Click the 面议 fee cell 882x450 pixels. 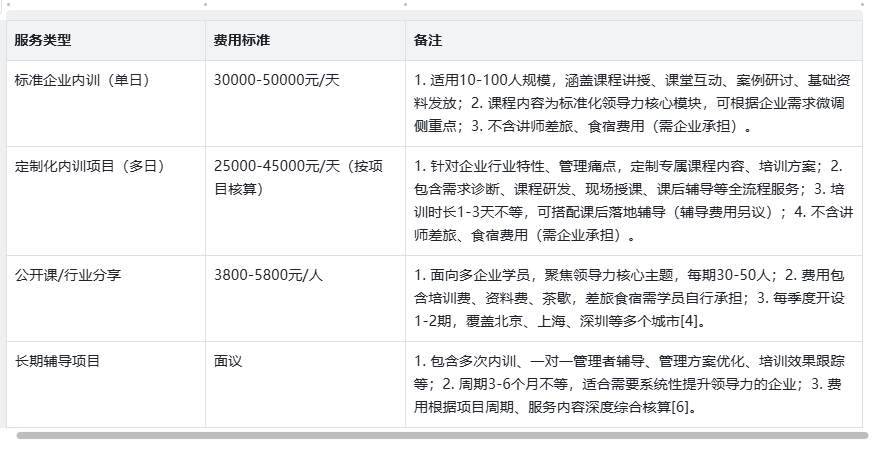pyautogui.click(x=227, y=361)
